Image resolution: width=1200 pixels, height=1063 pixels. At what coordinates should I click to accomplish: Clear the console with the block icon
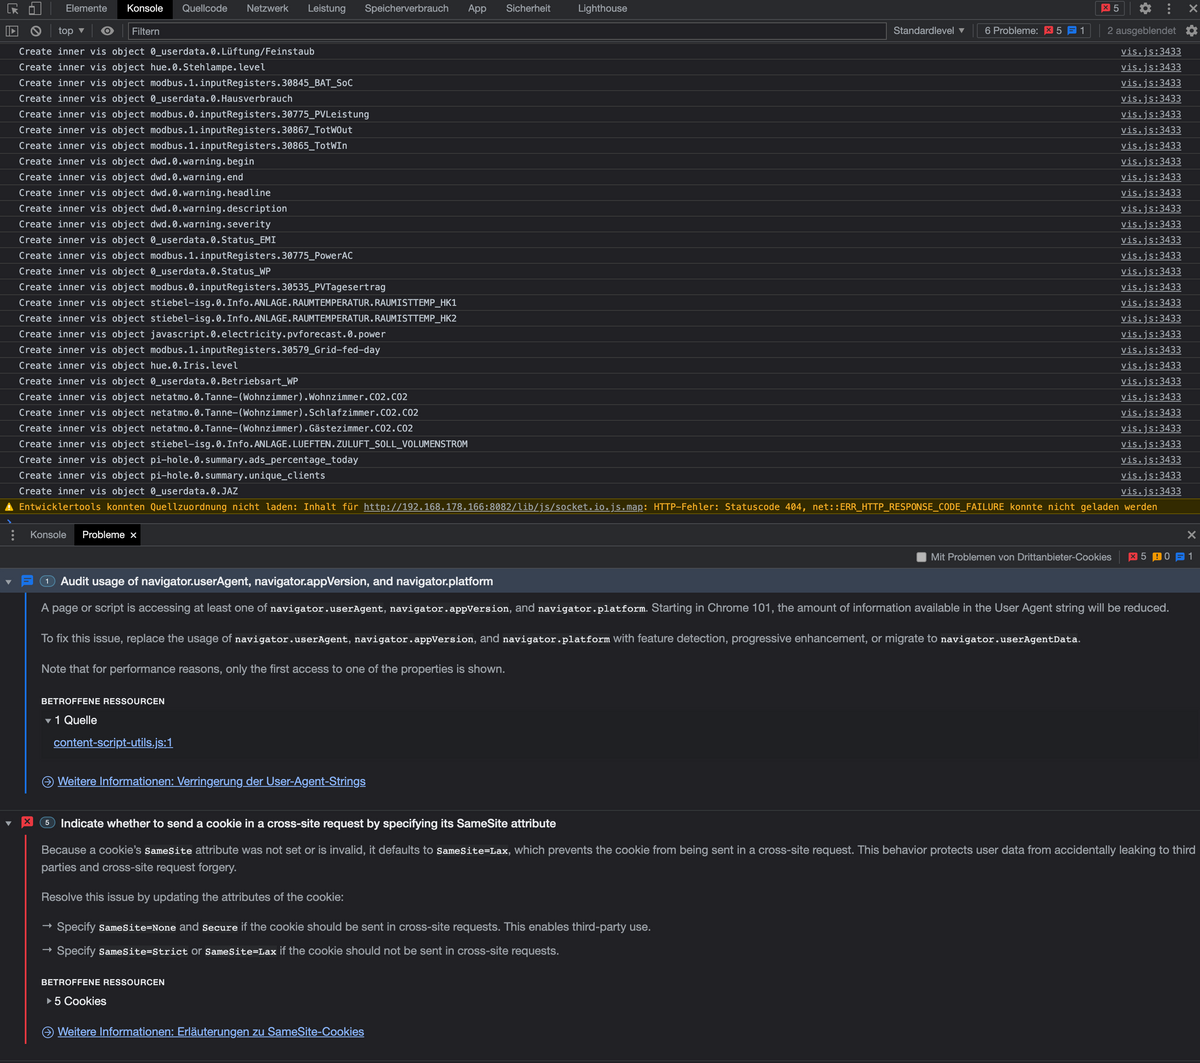pos(36,31)
